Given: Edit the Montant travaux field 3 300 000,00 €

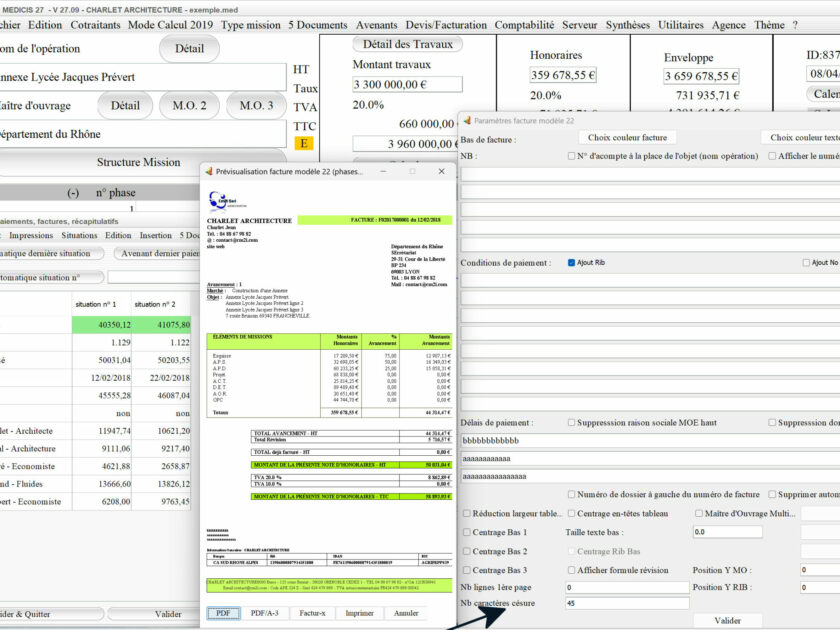Looking at the screenshot, I should click(x=407, y=85).
